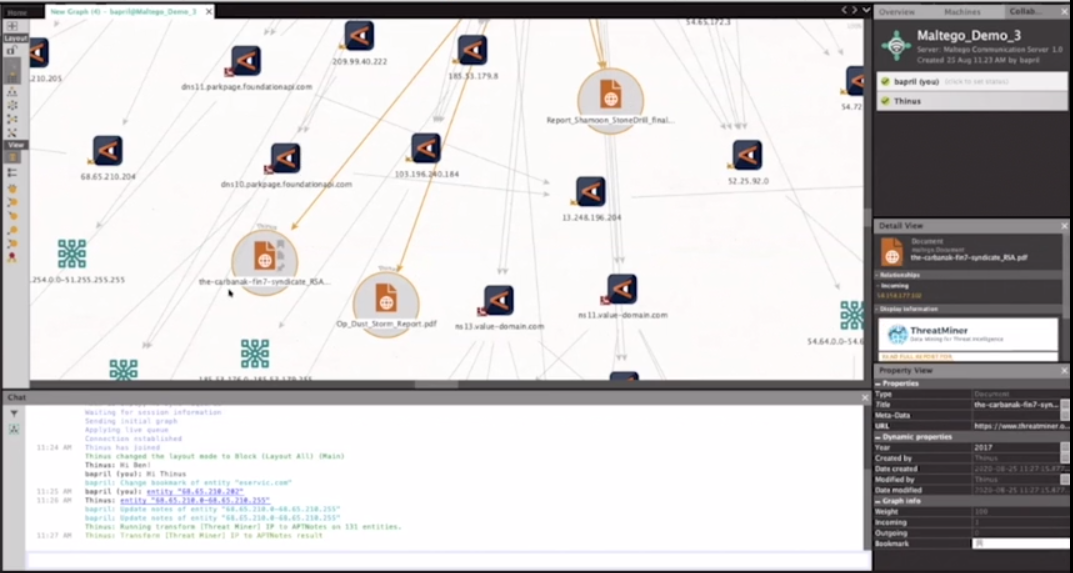The width and height of the screenshot is (1073, 573).
Task: Click the netblock icon above 51.255.255.255 label
Action: pyautogui.click(x=72, y=253)
